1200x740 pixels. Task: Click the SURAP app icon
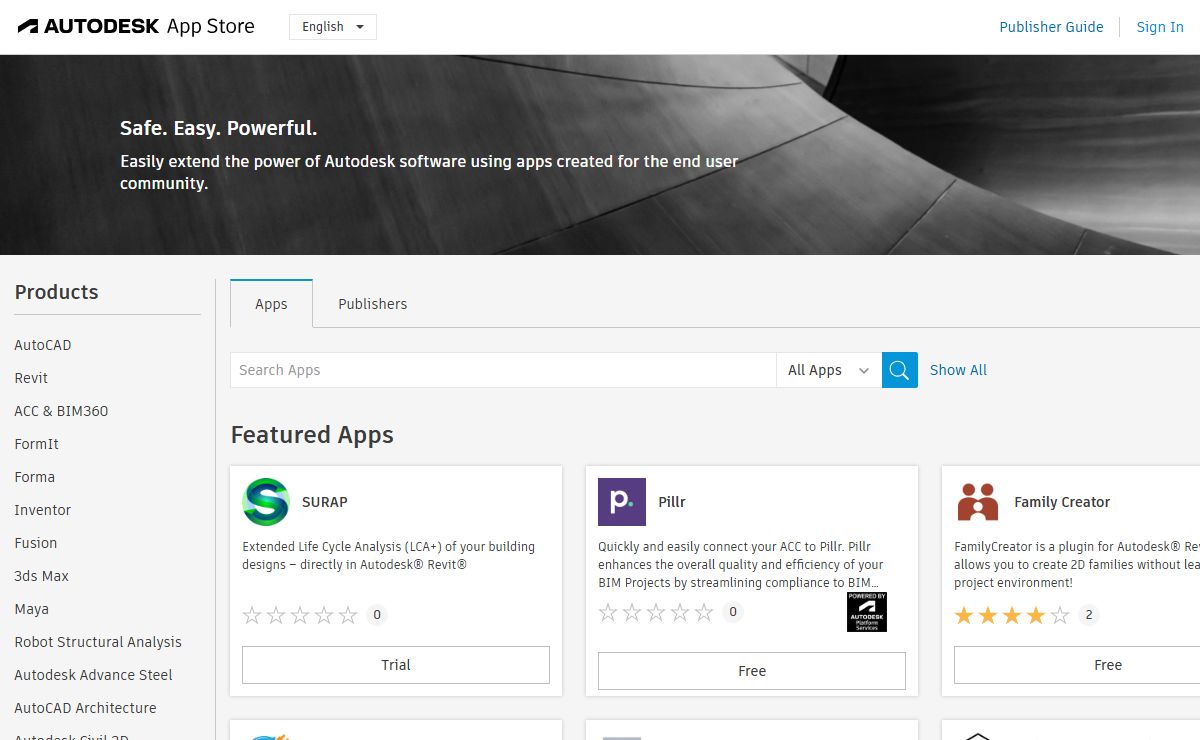point(266,502)
